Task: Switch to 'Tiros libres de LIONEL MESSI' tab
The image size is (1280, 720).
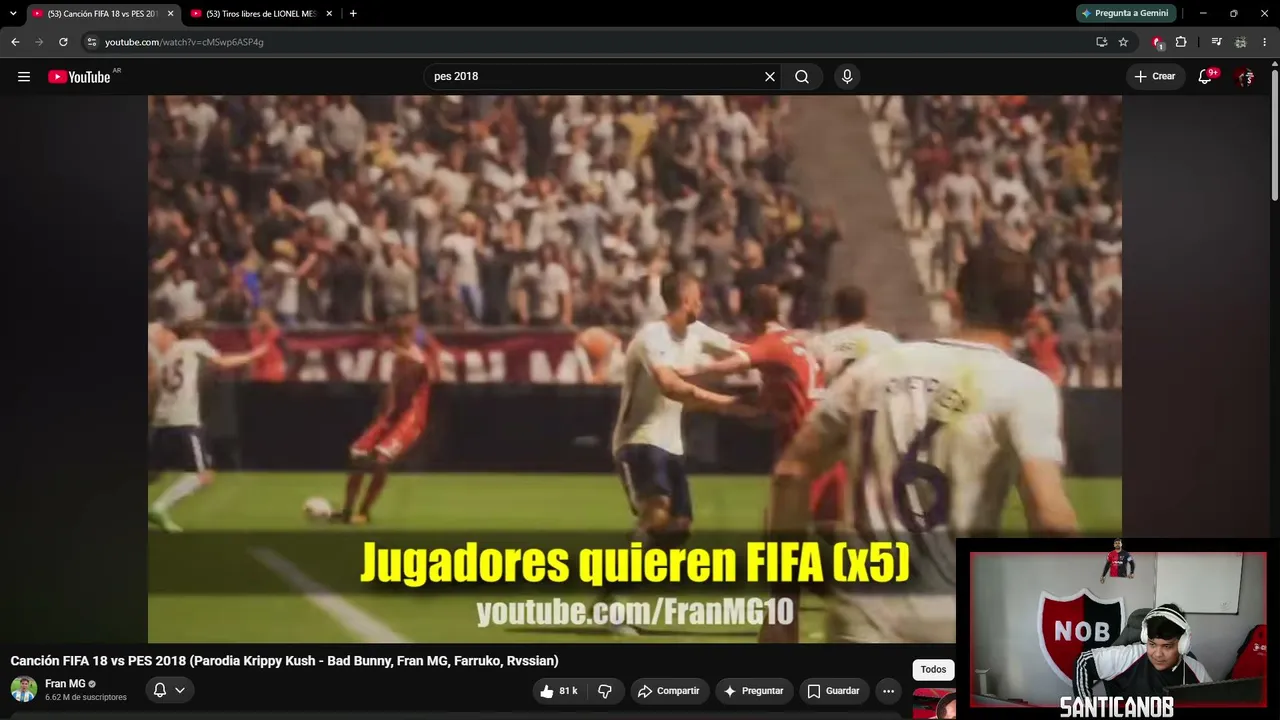Action: click(x=262, y=14)
